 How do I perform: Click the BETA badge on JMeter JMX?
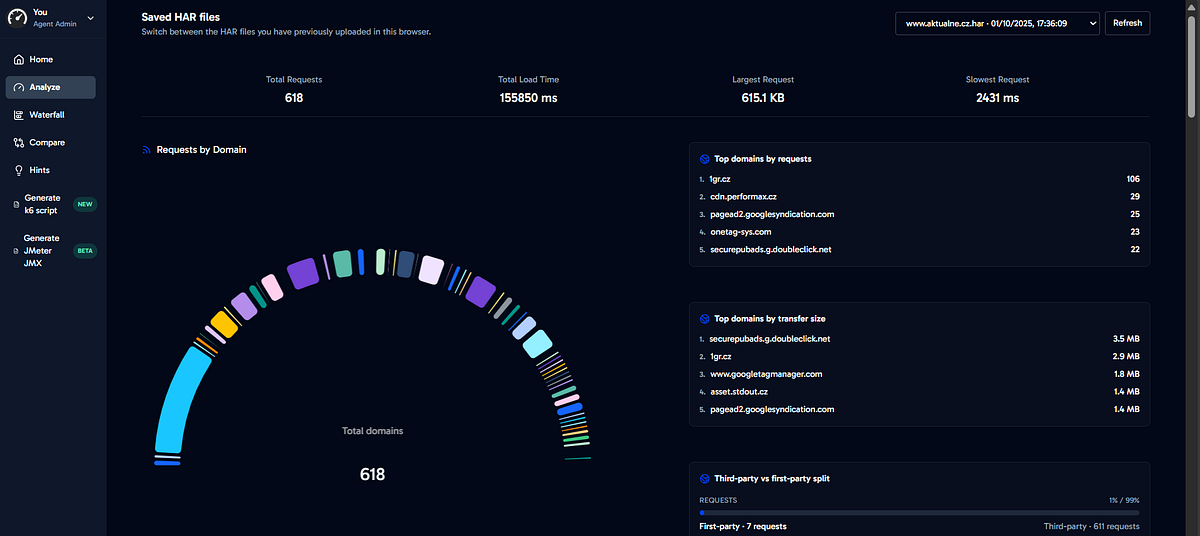(85, 251)
